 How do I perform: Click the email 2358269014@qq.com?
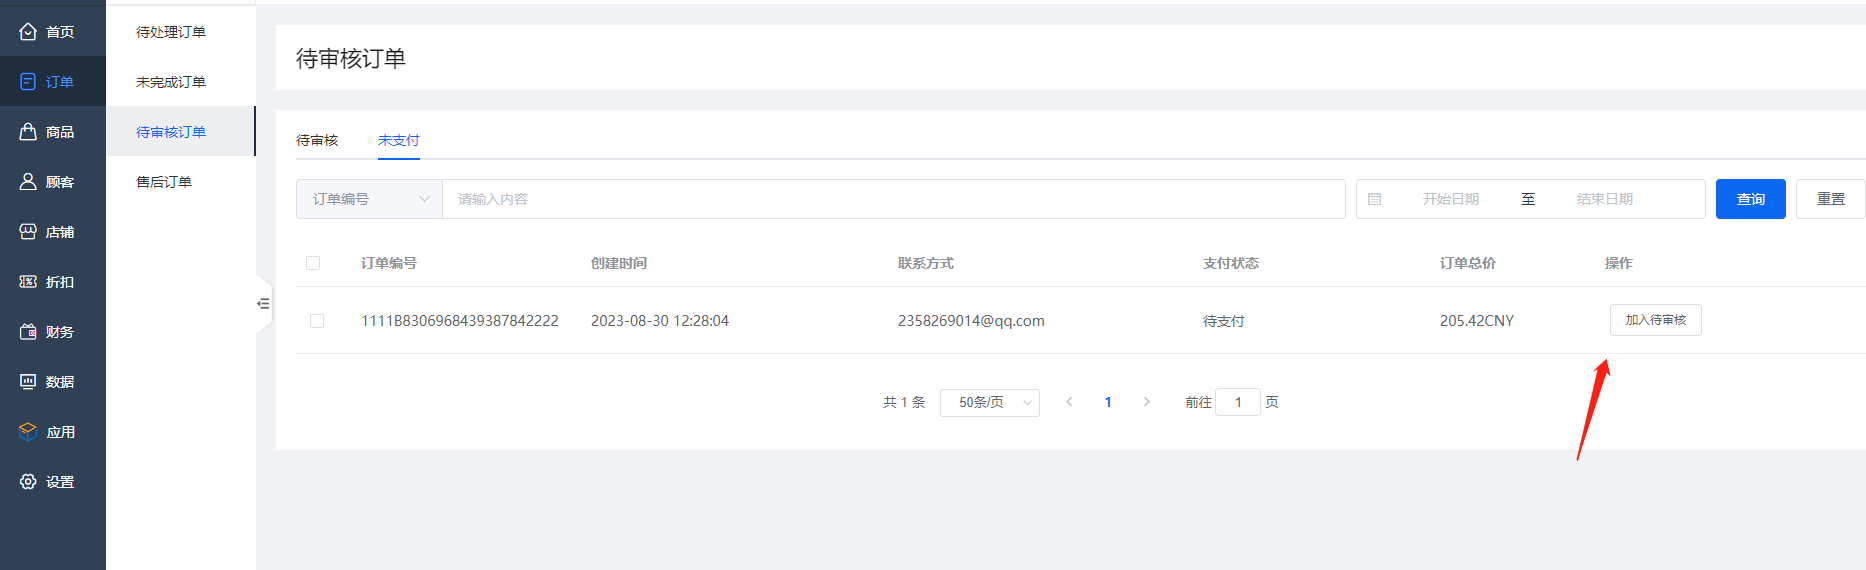point(971,321)
